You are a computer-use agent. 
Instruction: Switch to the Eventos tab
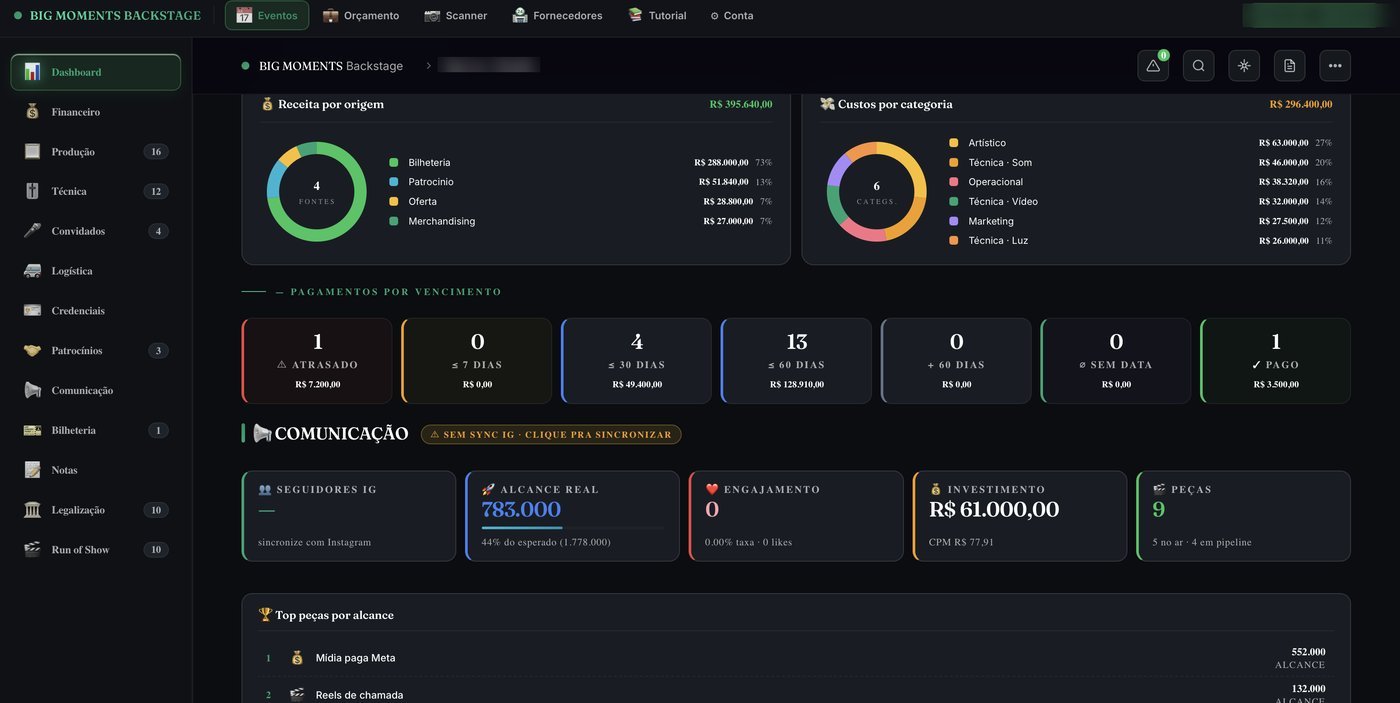[267, 15]
